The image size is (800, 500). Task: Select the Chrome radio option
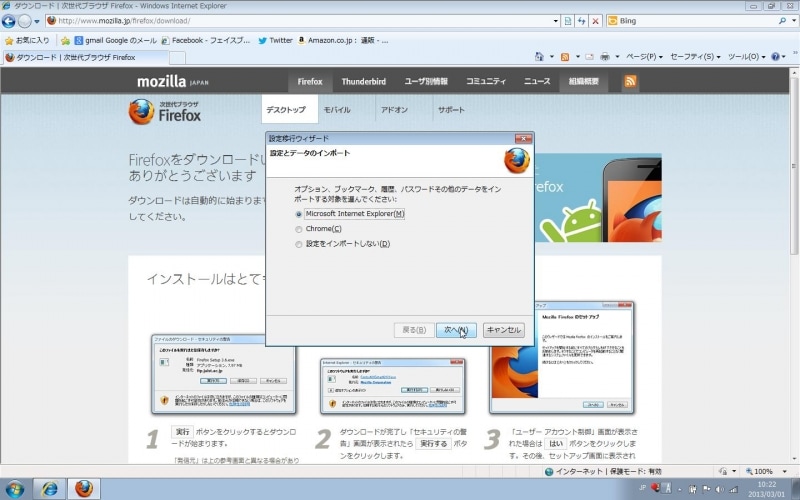tap(298, 229)
